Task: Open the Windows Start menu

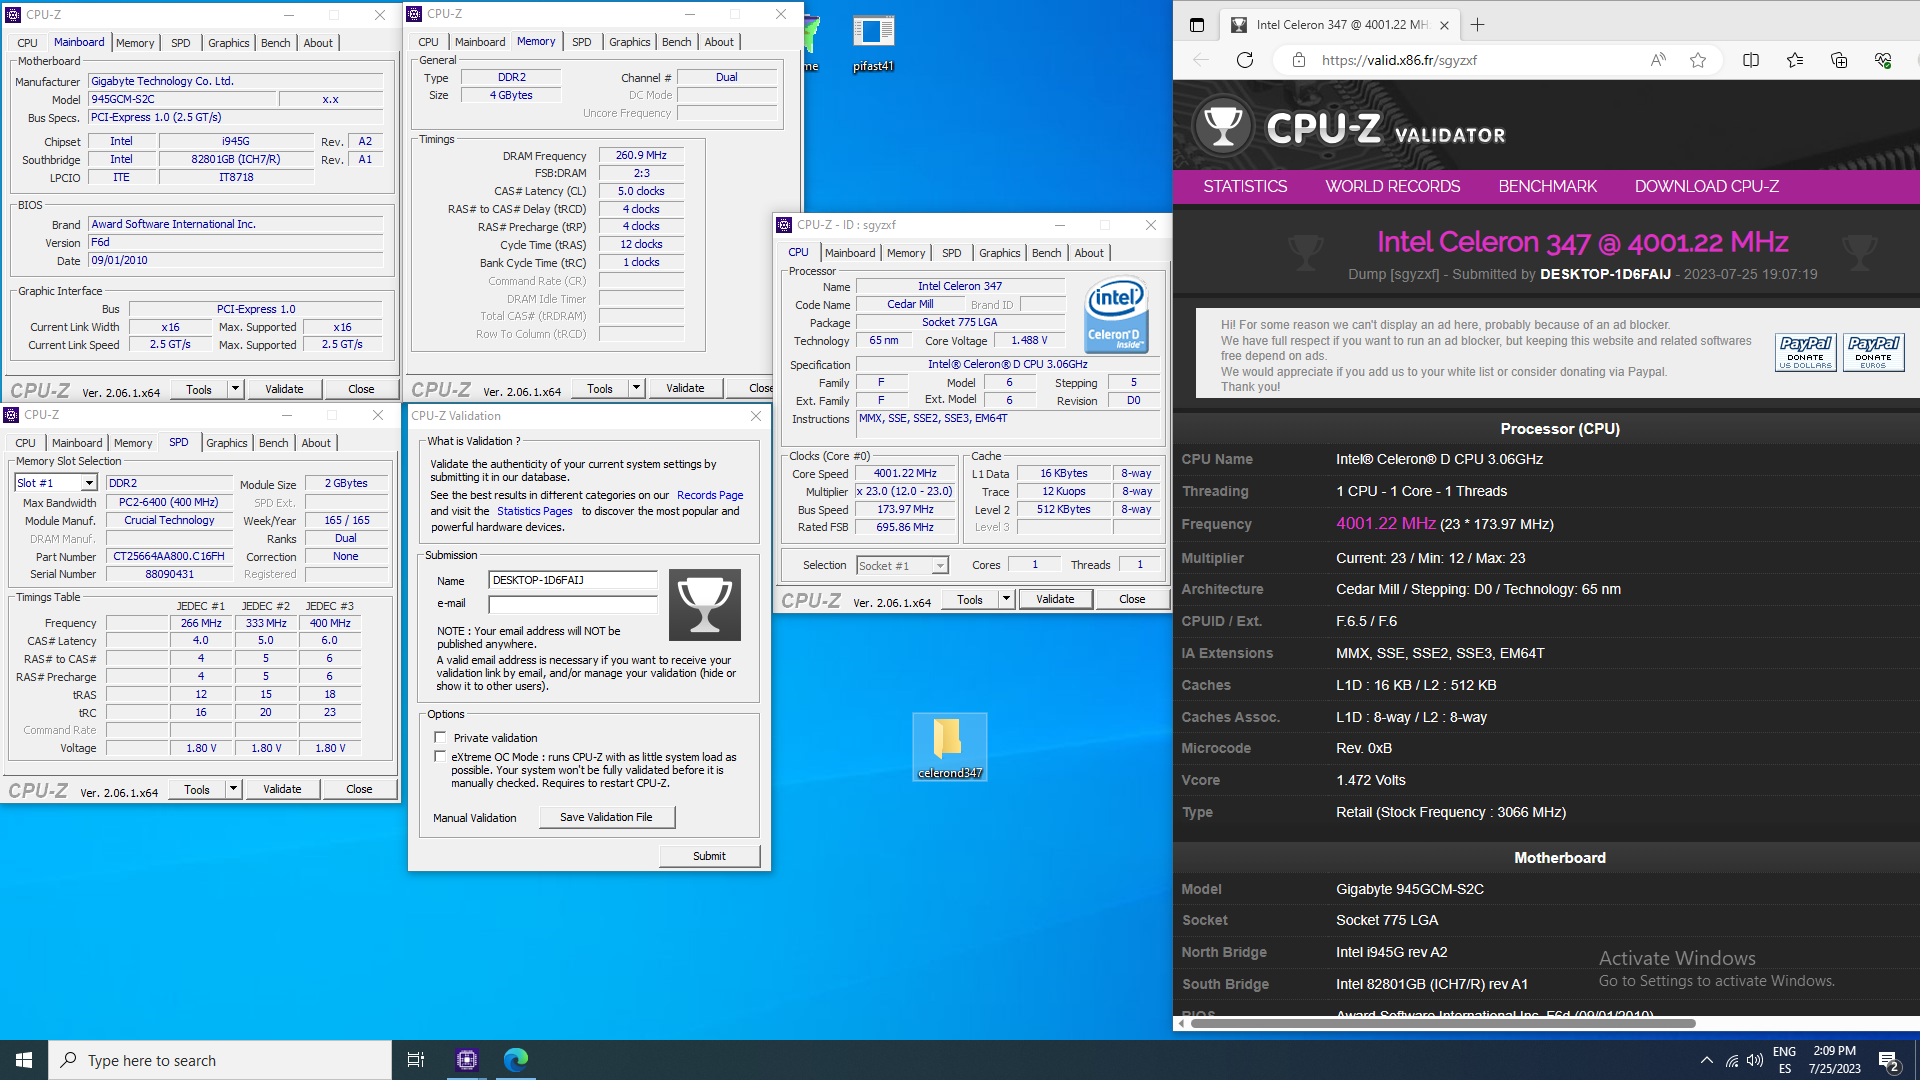Action: click(x=24, y=1060)
